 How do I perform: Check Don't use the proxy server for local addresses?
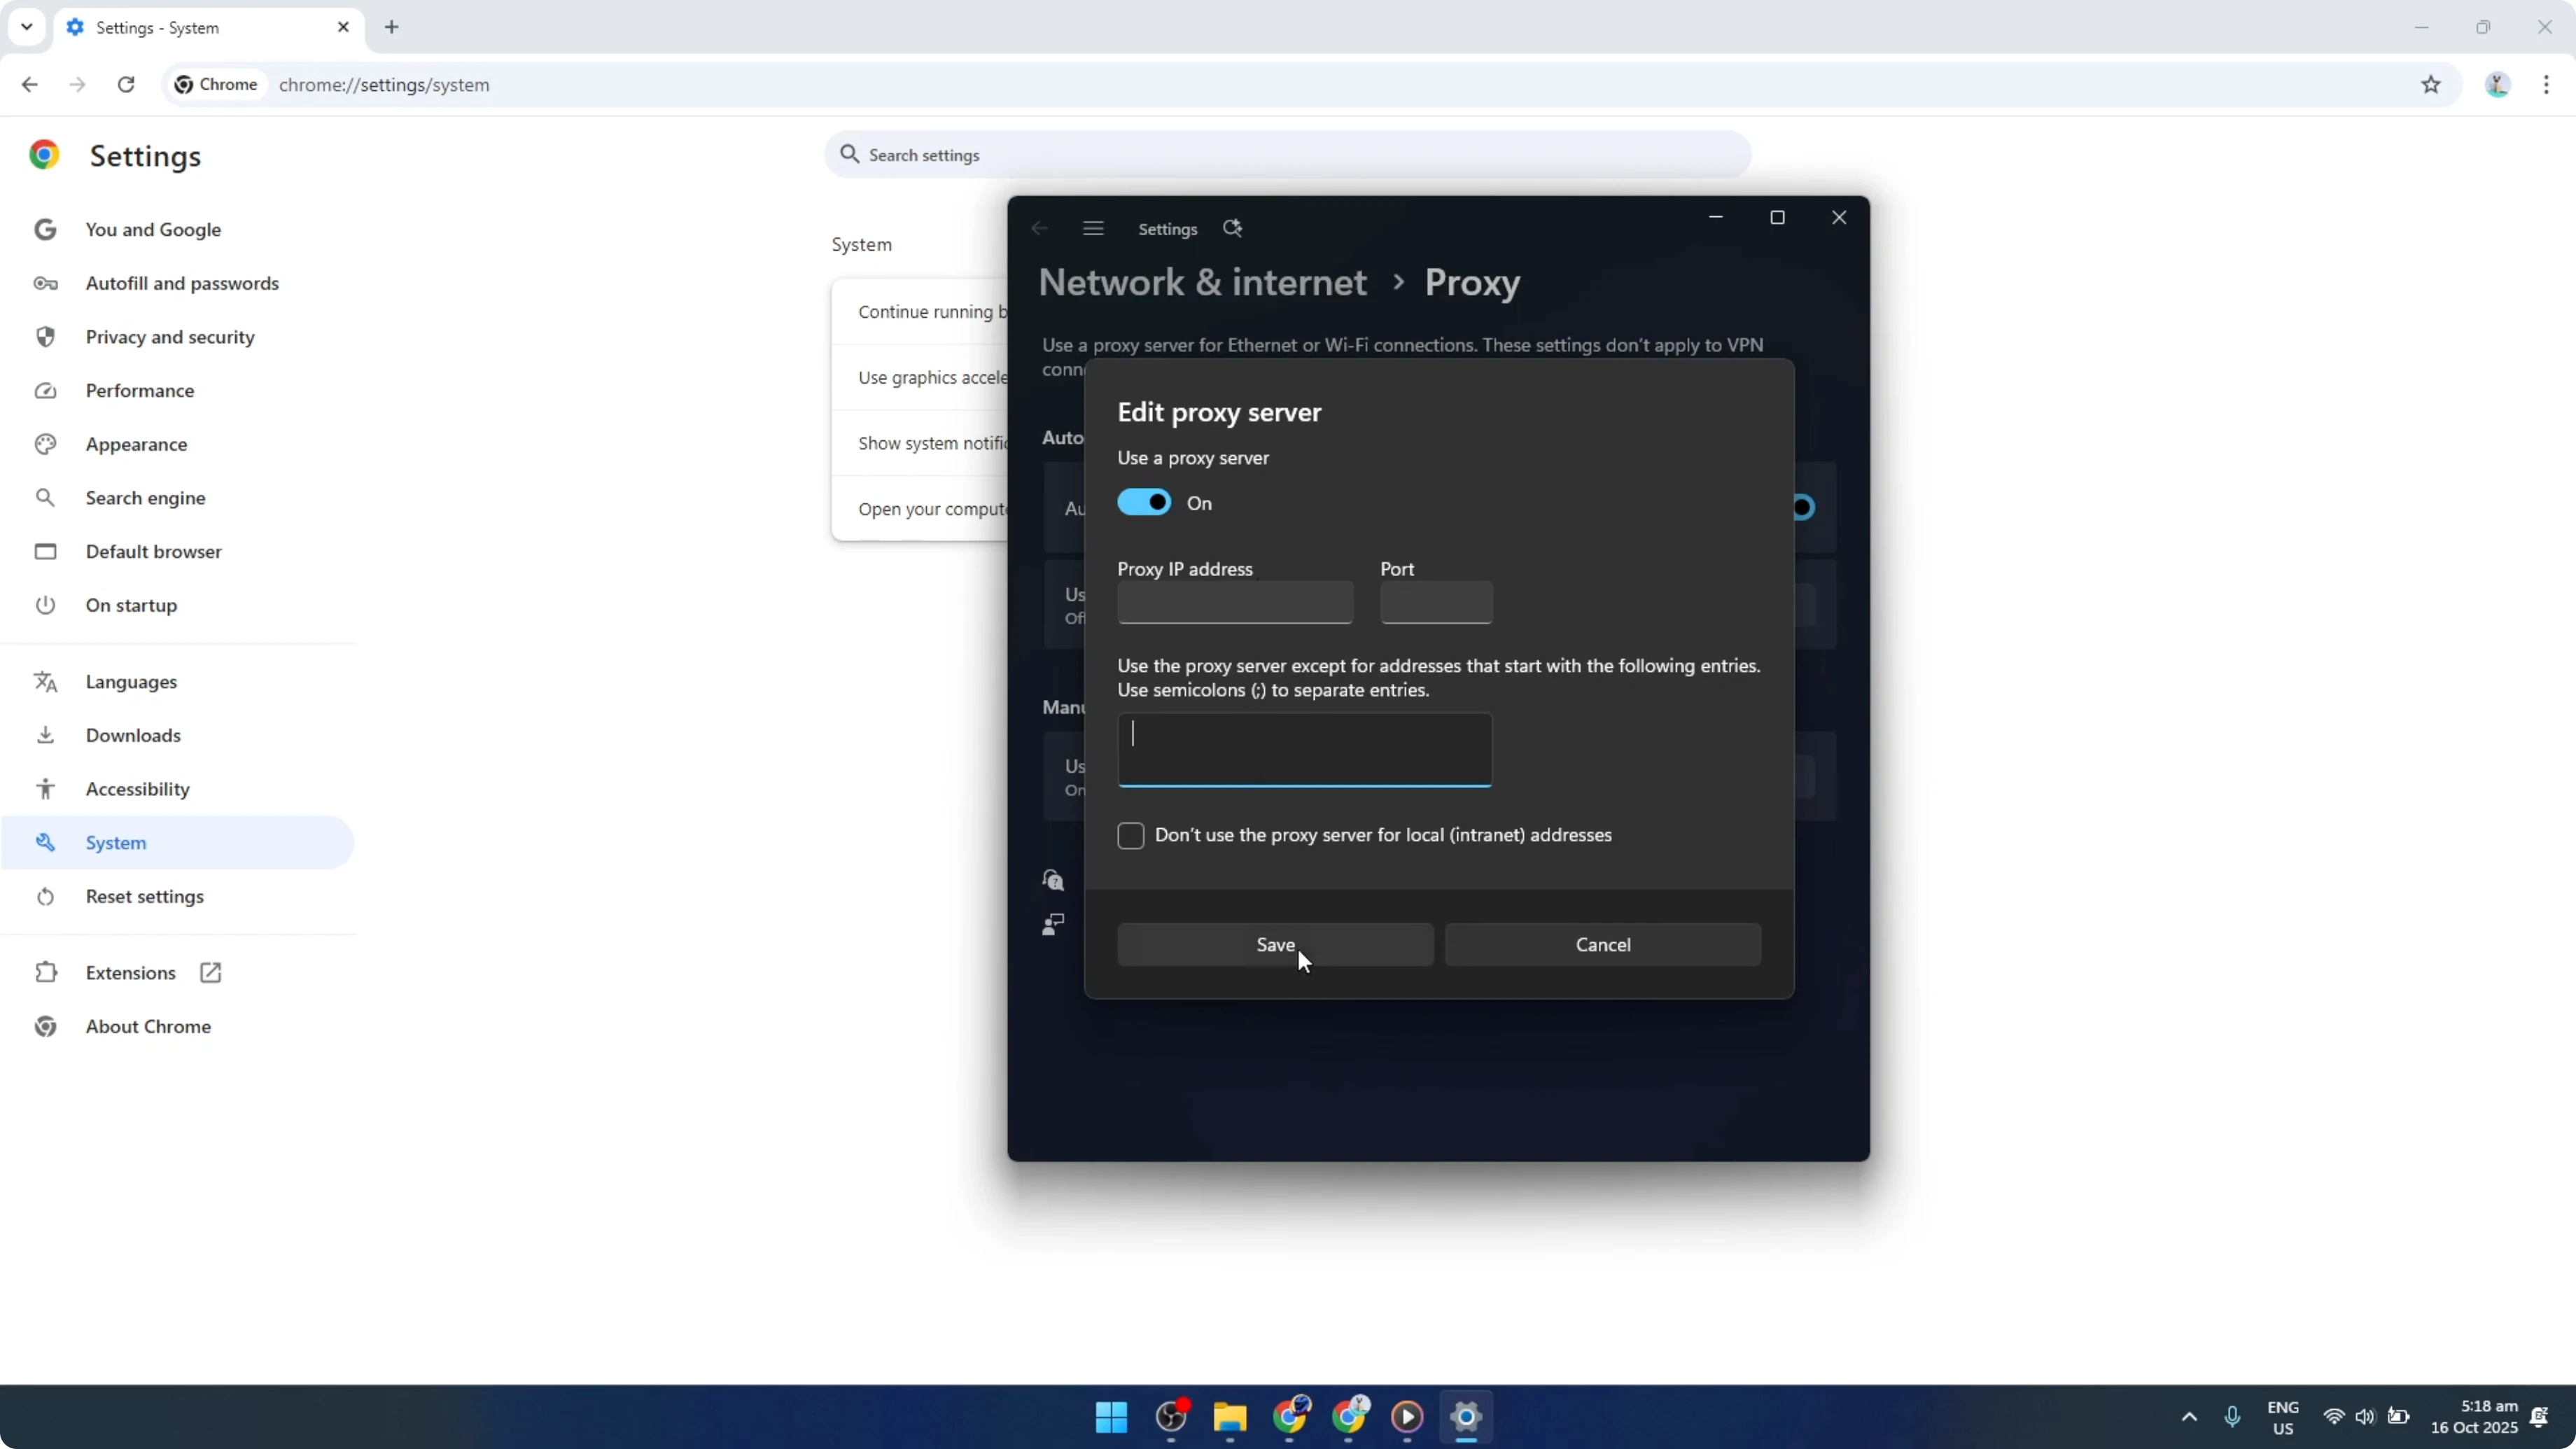click(1130, 835)
